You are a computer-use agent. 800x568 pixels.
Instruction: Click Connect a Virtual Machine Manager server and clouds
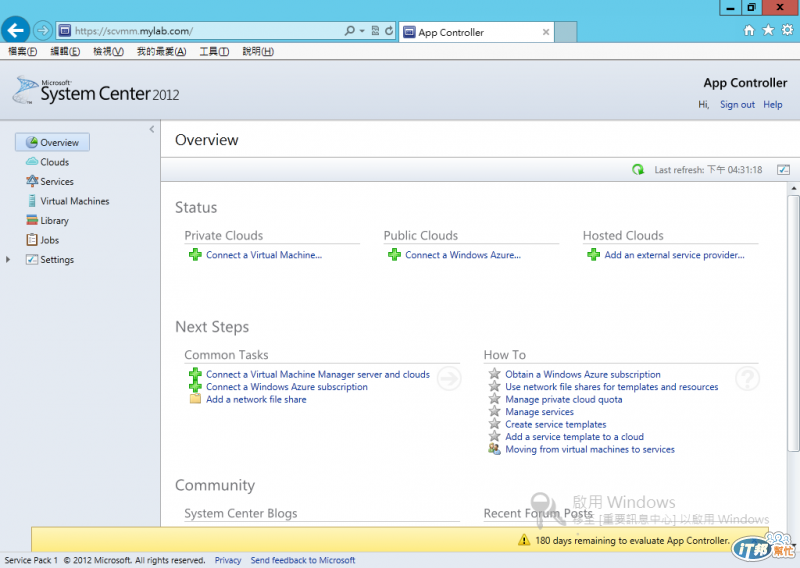tap(318, 374)
